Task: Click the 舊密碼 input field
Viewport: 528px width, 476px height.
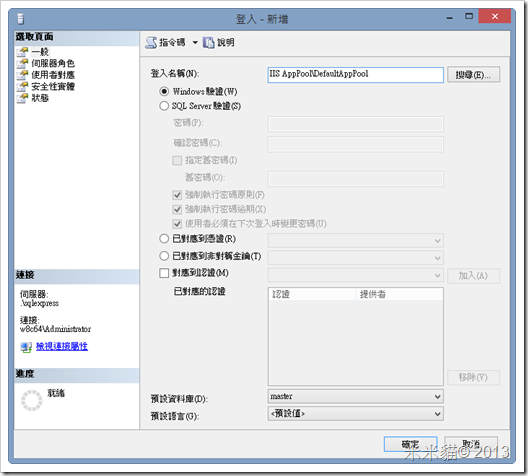Action: [356, 179]
